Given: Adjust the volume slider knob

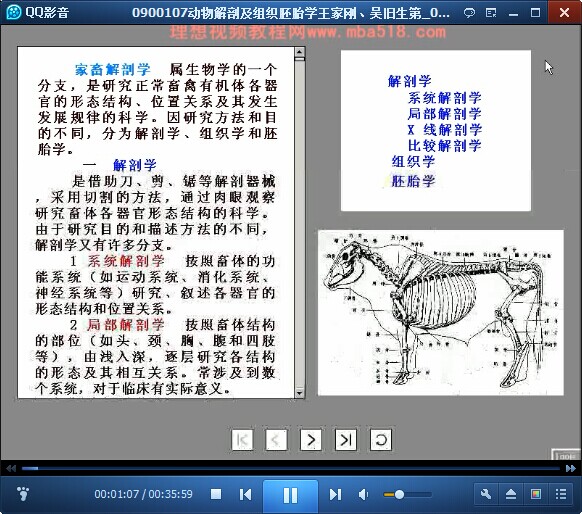Looking at the screenshot, I should [x=399, y=494].
